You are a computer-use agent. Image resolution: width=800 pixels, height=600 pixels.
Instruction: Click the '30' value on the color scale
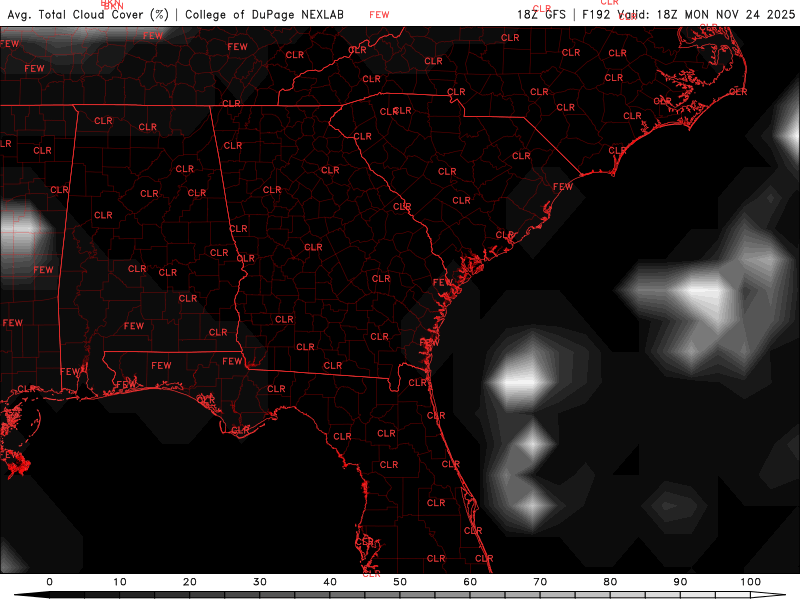[x=260, y=582]
